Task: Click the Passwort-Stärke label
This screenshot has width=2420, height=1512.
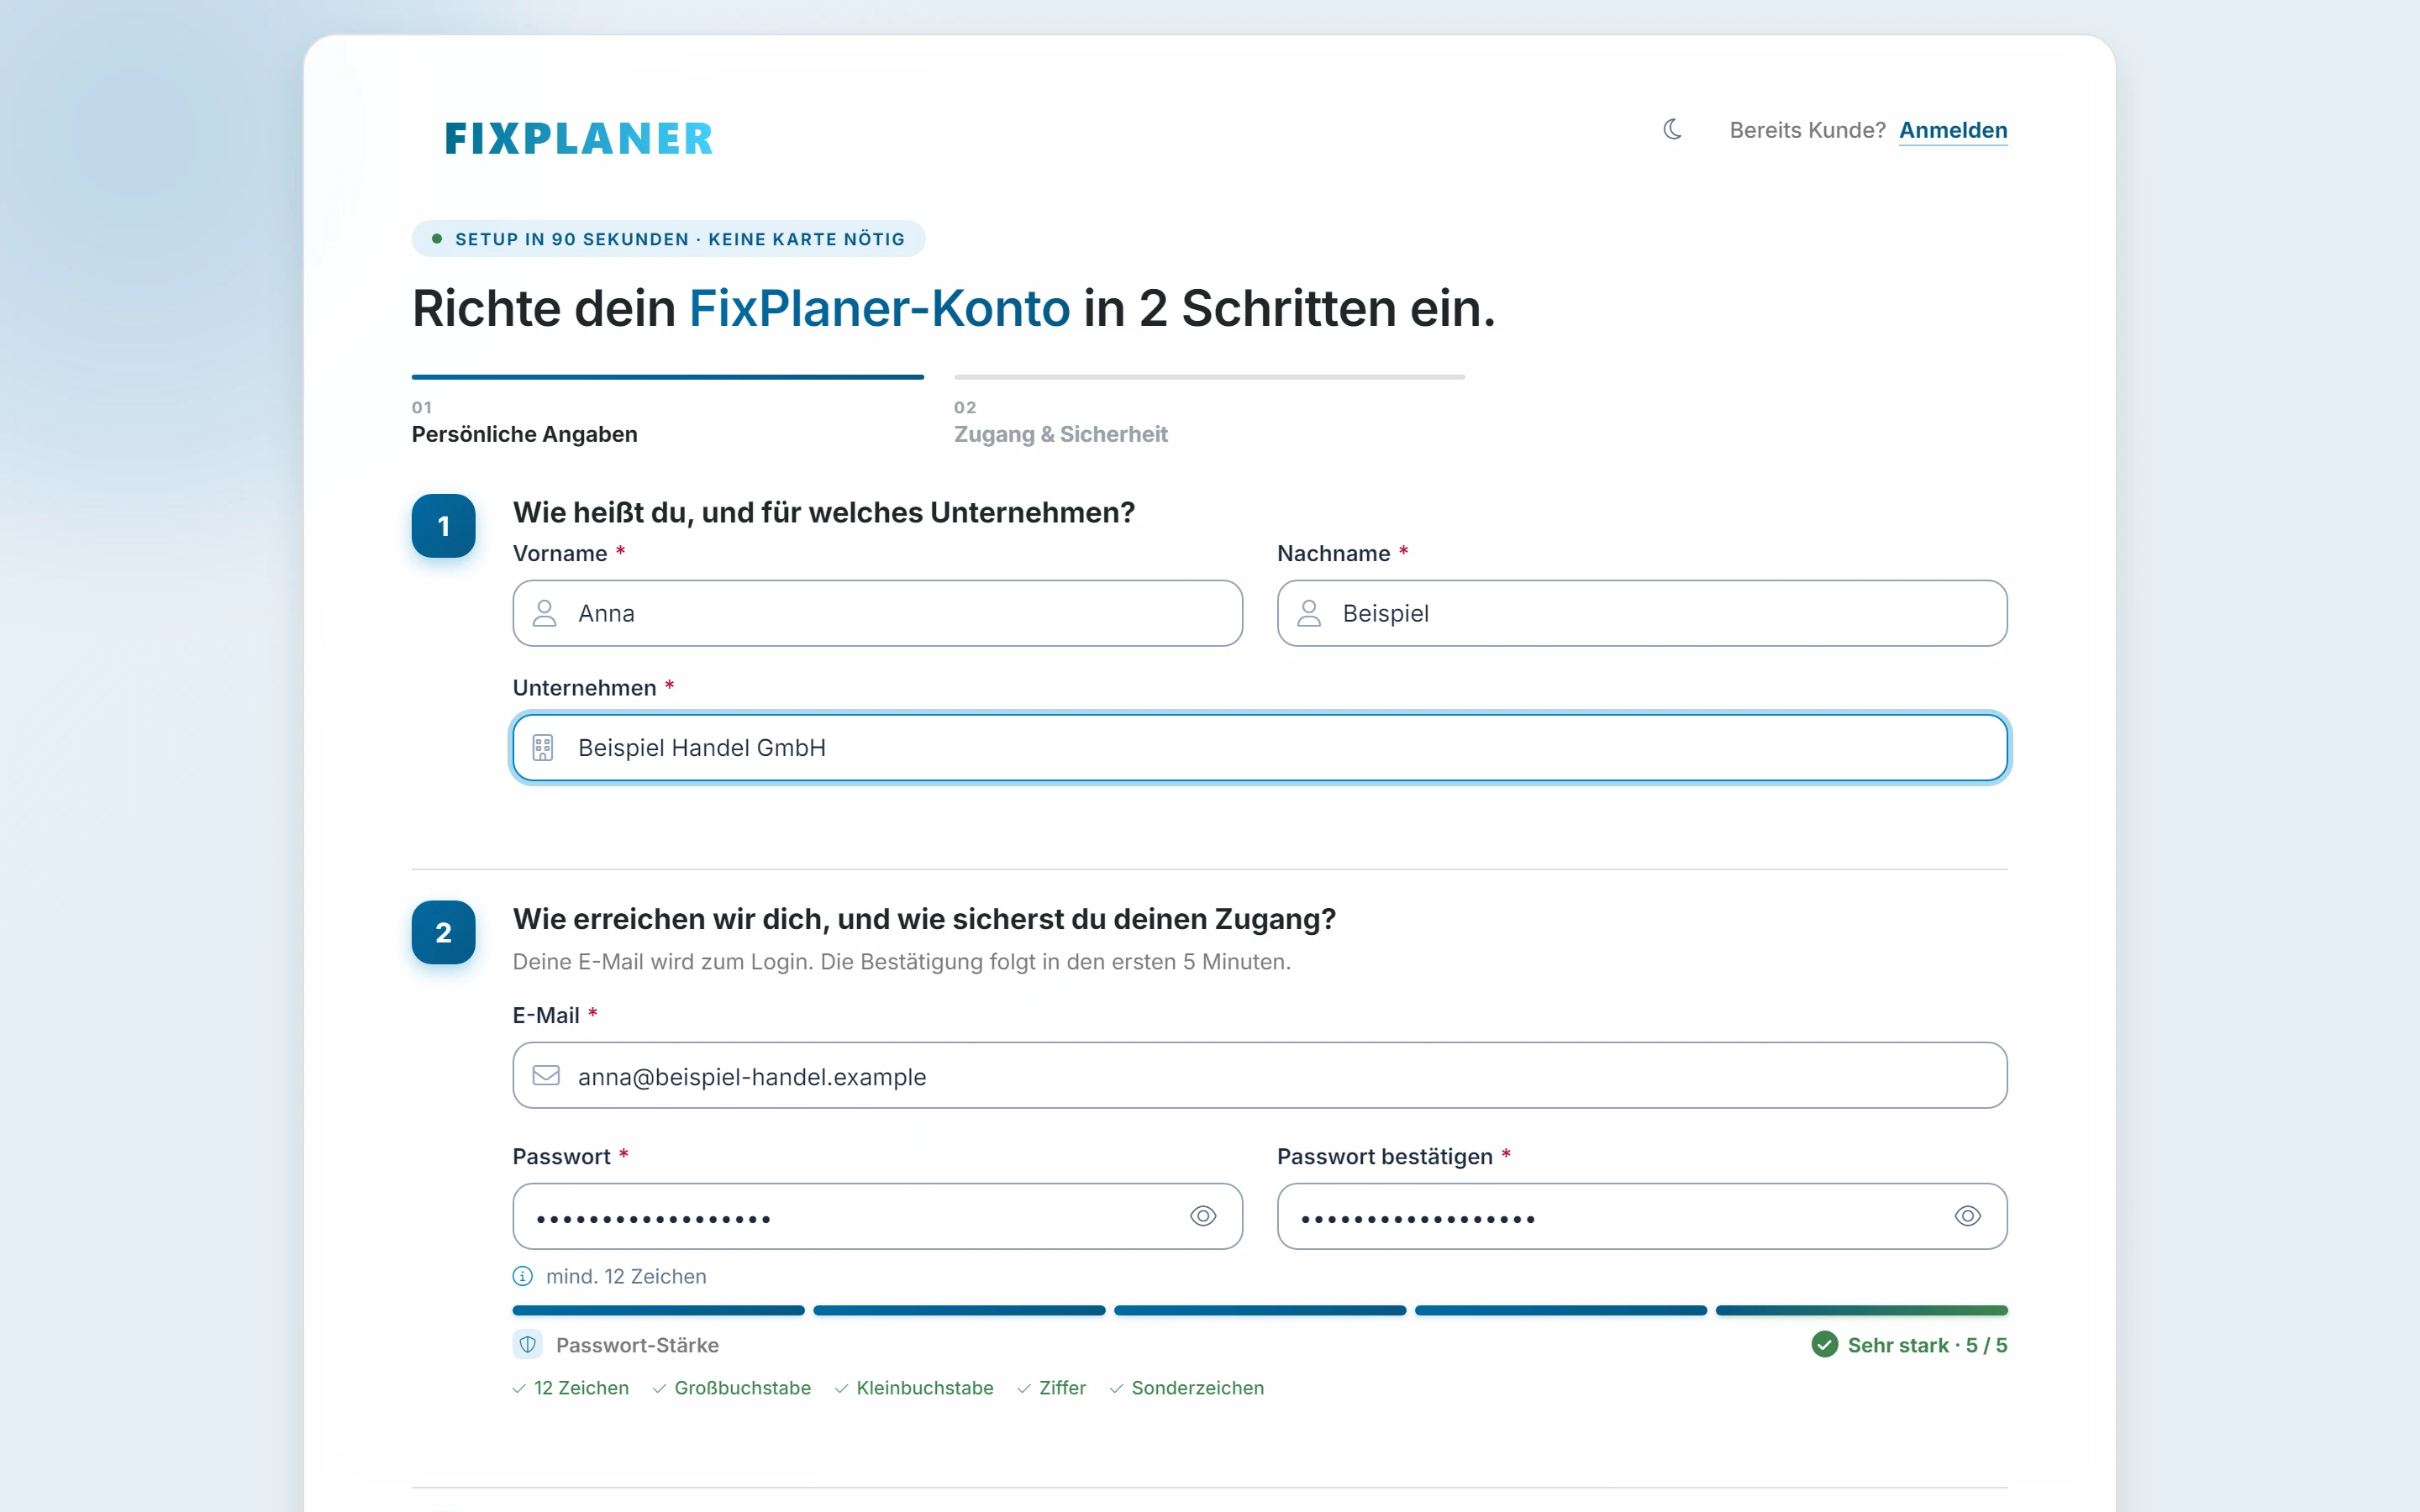Action: pos(637,1345)
